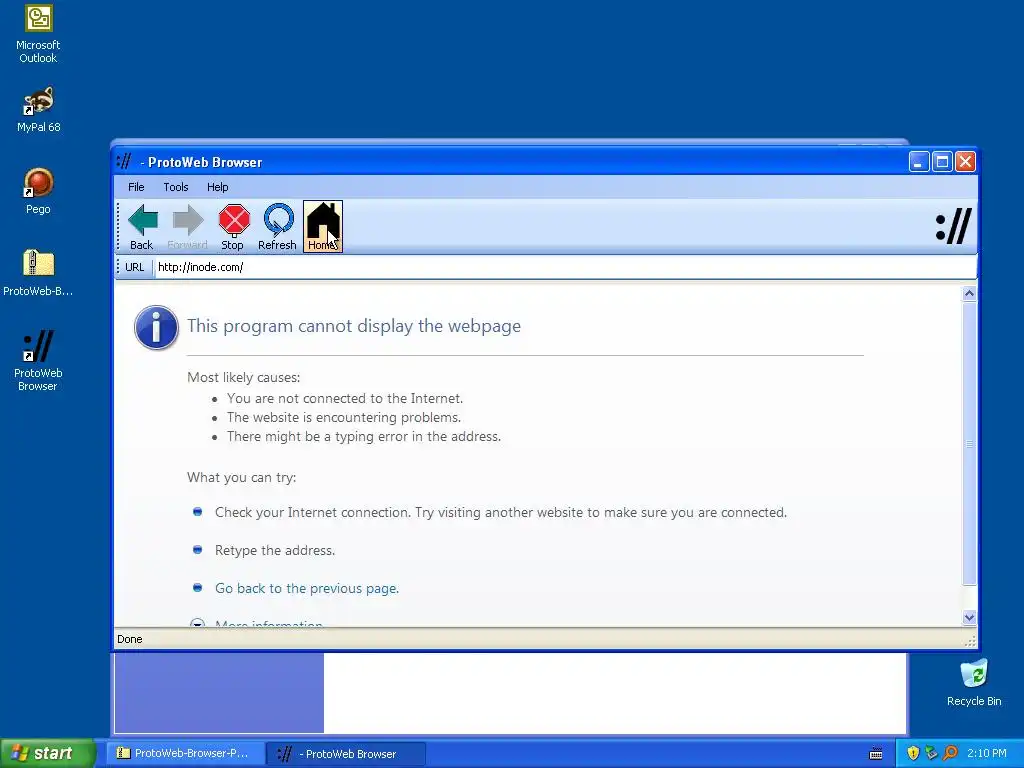Follow 'Go back to the previous page' link
Viewport: 1024px width, 768px height.
point(307,588)
